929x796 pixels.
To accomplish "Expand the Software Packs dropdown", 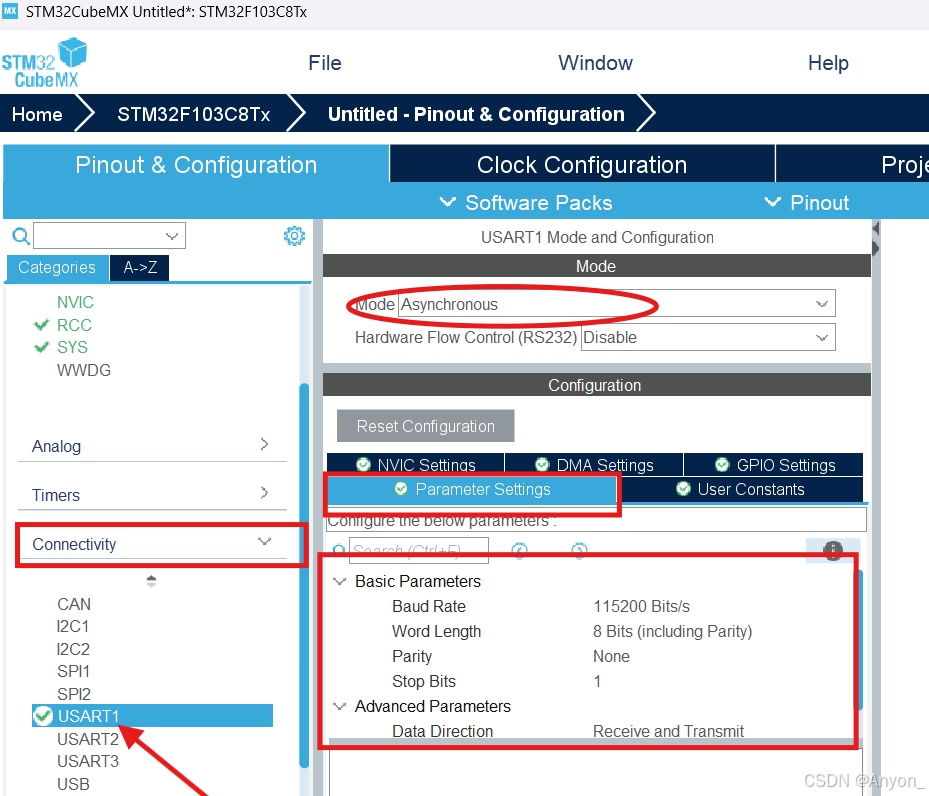I will coord(526,203).
